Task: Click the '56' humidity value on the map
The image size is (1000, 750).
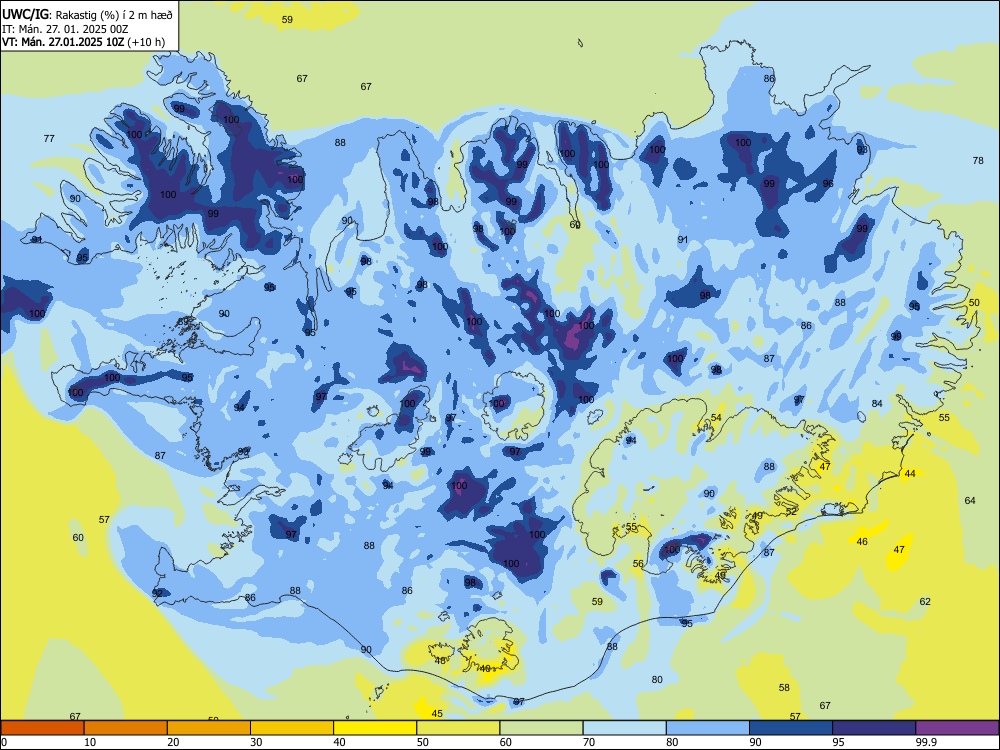Action: click(x=638, y=564)
